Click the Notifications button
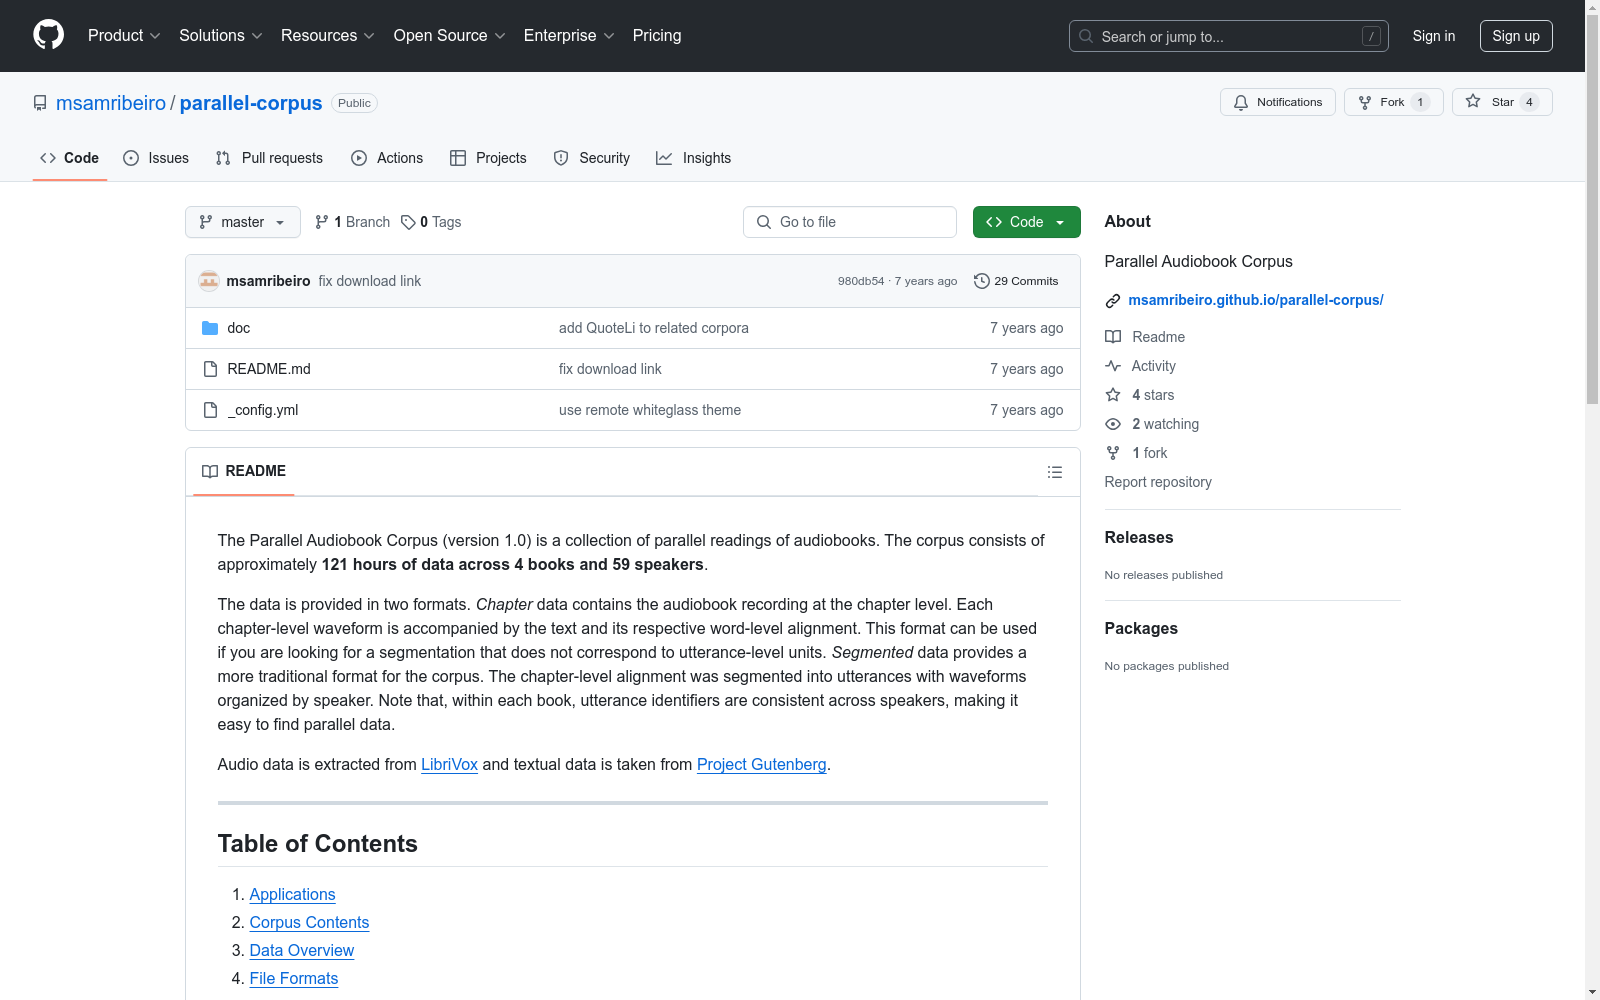 pos(1278,102)
